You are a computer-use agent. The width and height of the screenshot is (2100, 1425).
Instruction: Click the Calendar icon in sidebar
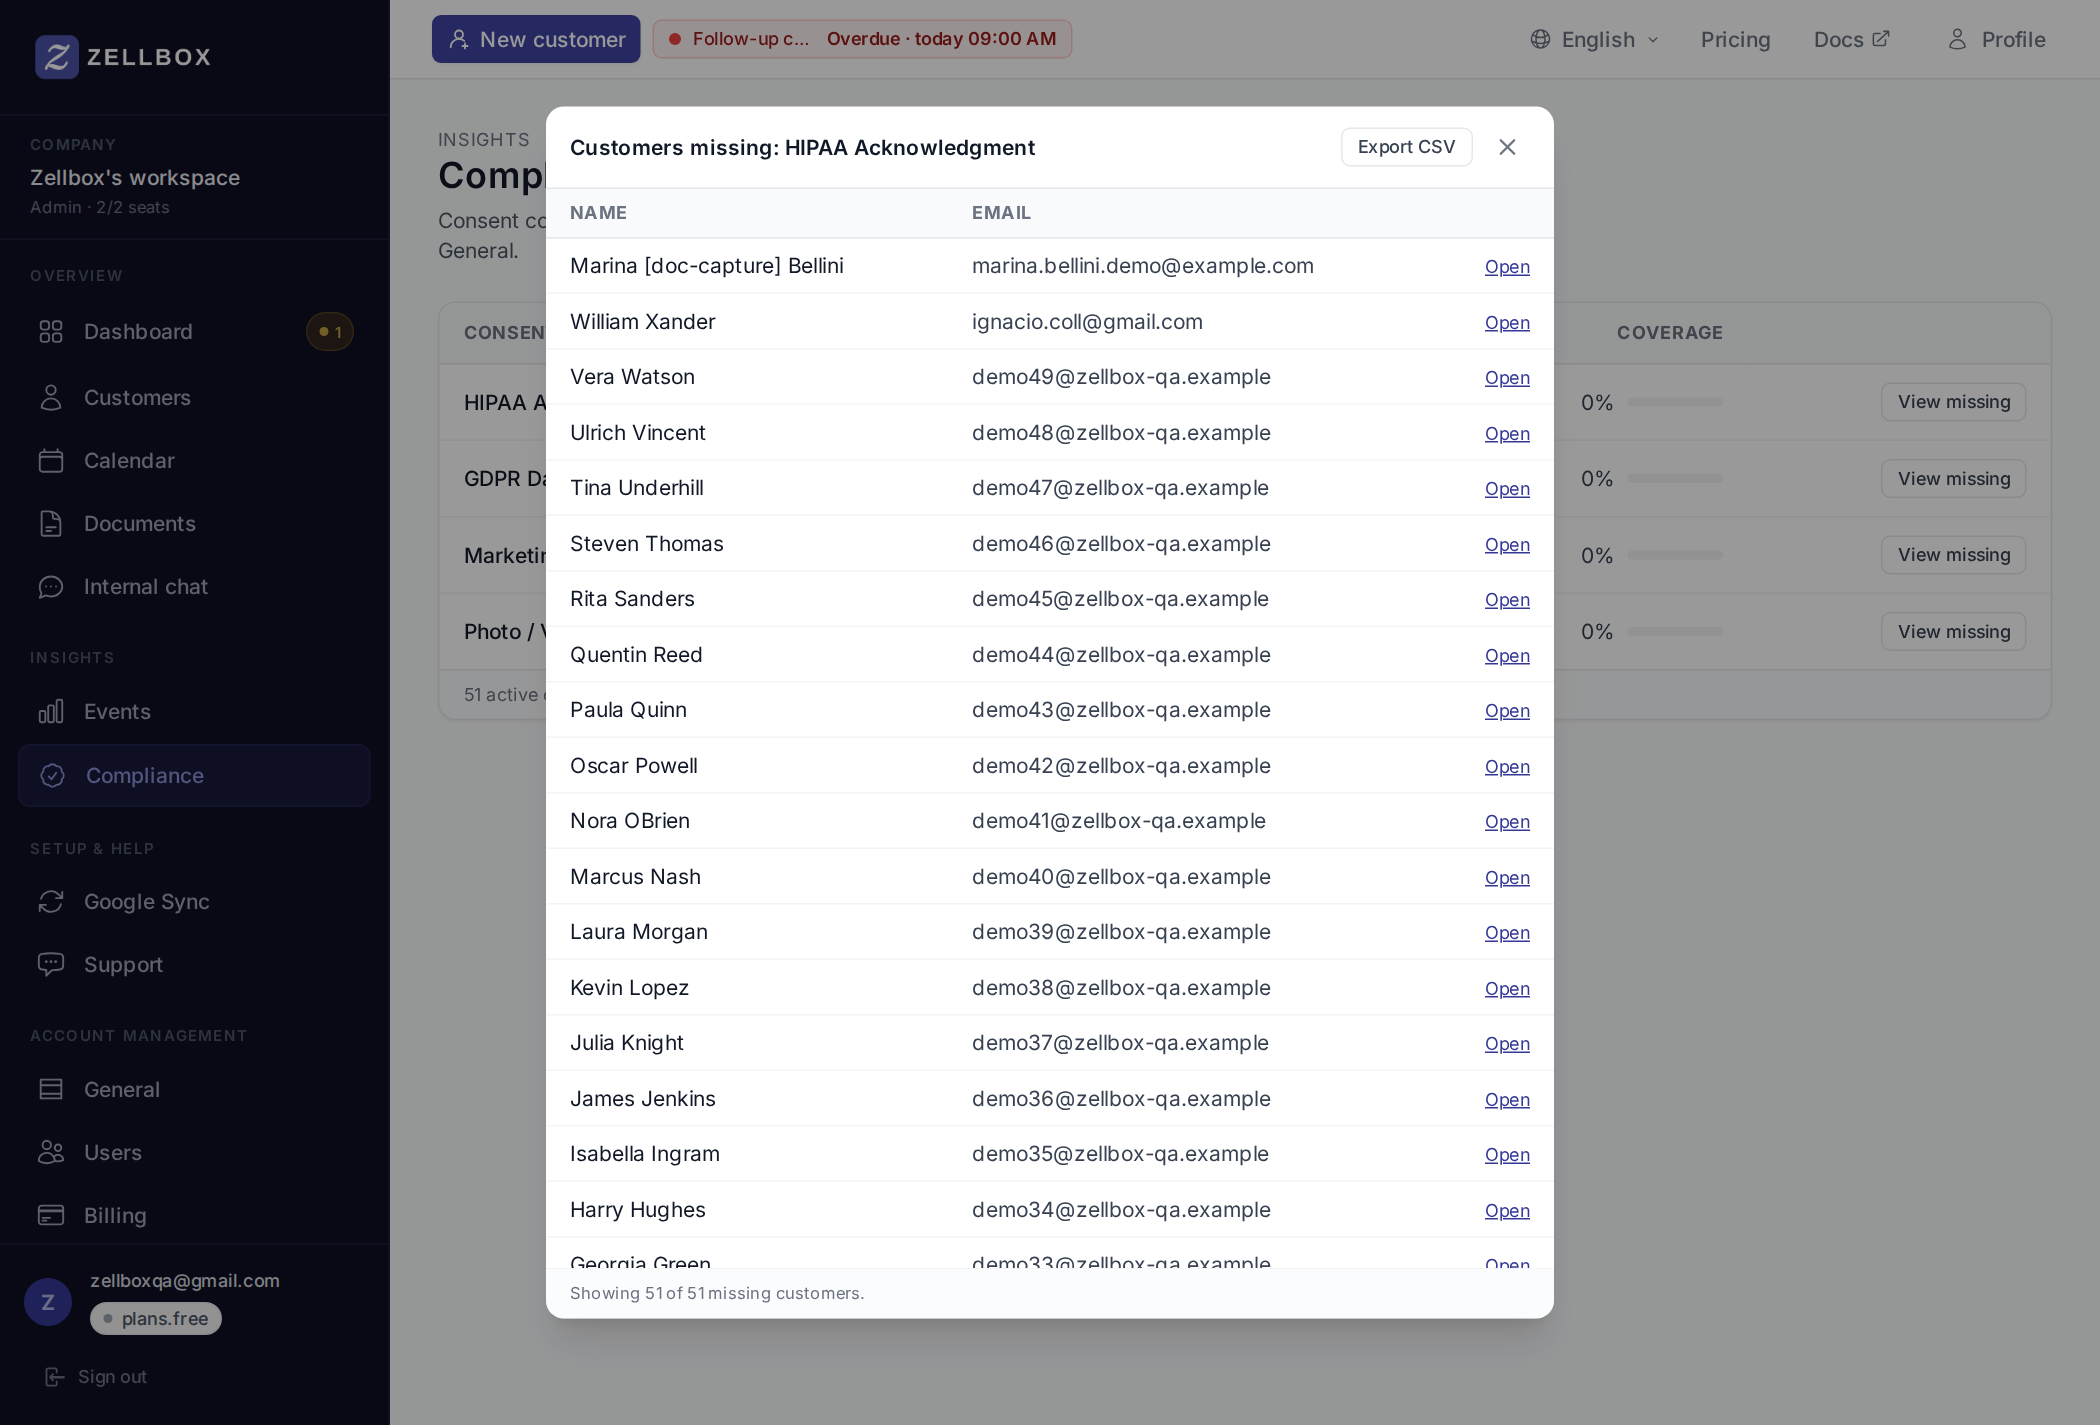pyautogui.click(x=51, y=461)
